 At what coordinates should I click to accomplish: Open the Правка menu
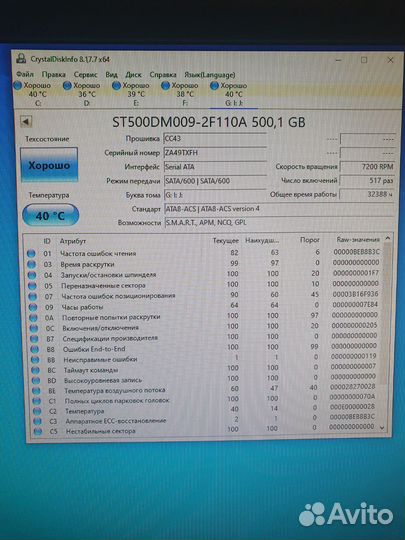[x=53, y=74]
